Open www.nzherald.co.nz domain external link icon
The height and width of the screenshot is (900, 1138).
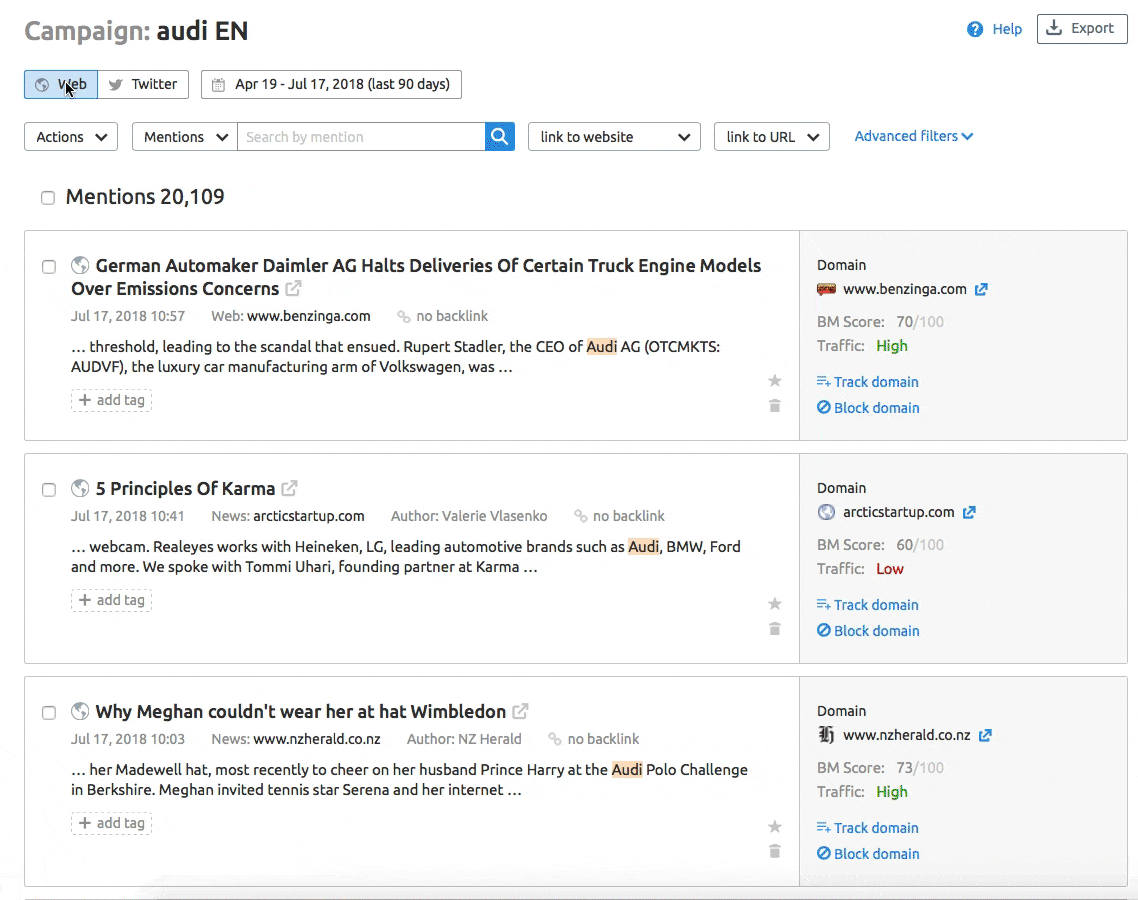click(985, 735)
